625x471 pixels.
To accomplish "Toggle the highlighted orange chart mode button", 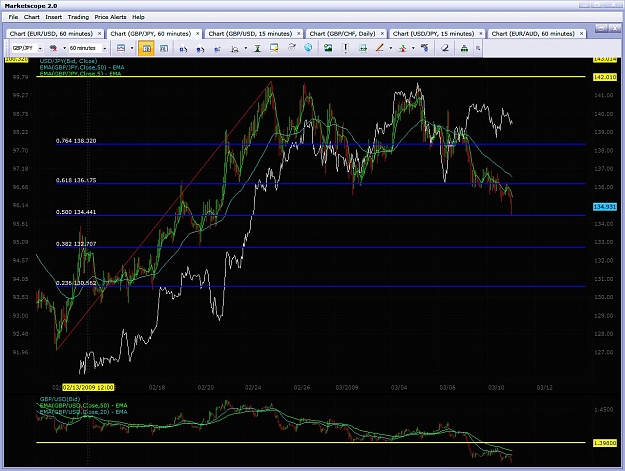I will [x=146, y=48].
